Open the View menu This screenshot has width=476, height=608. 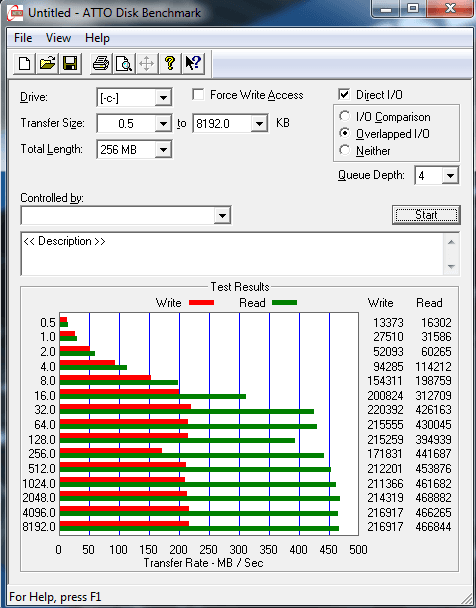pyautogui.click(x=58, y=38)
